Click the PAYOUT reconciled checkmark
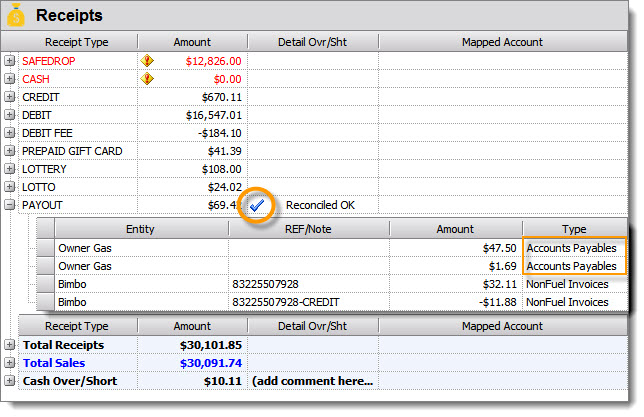 257,205
